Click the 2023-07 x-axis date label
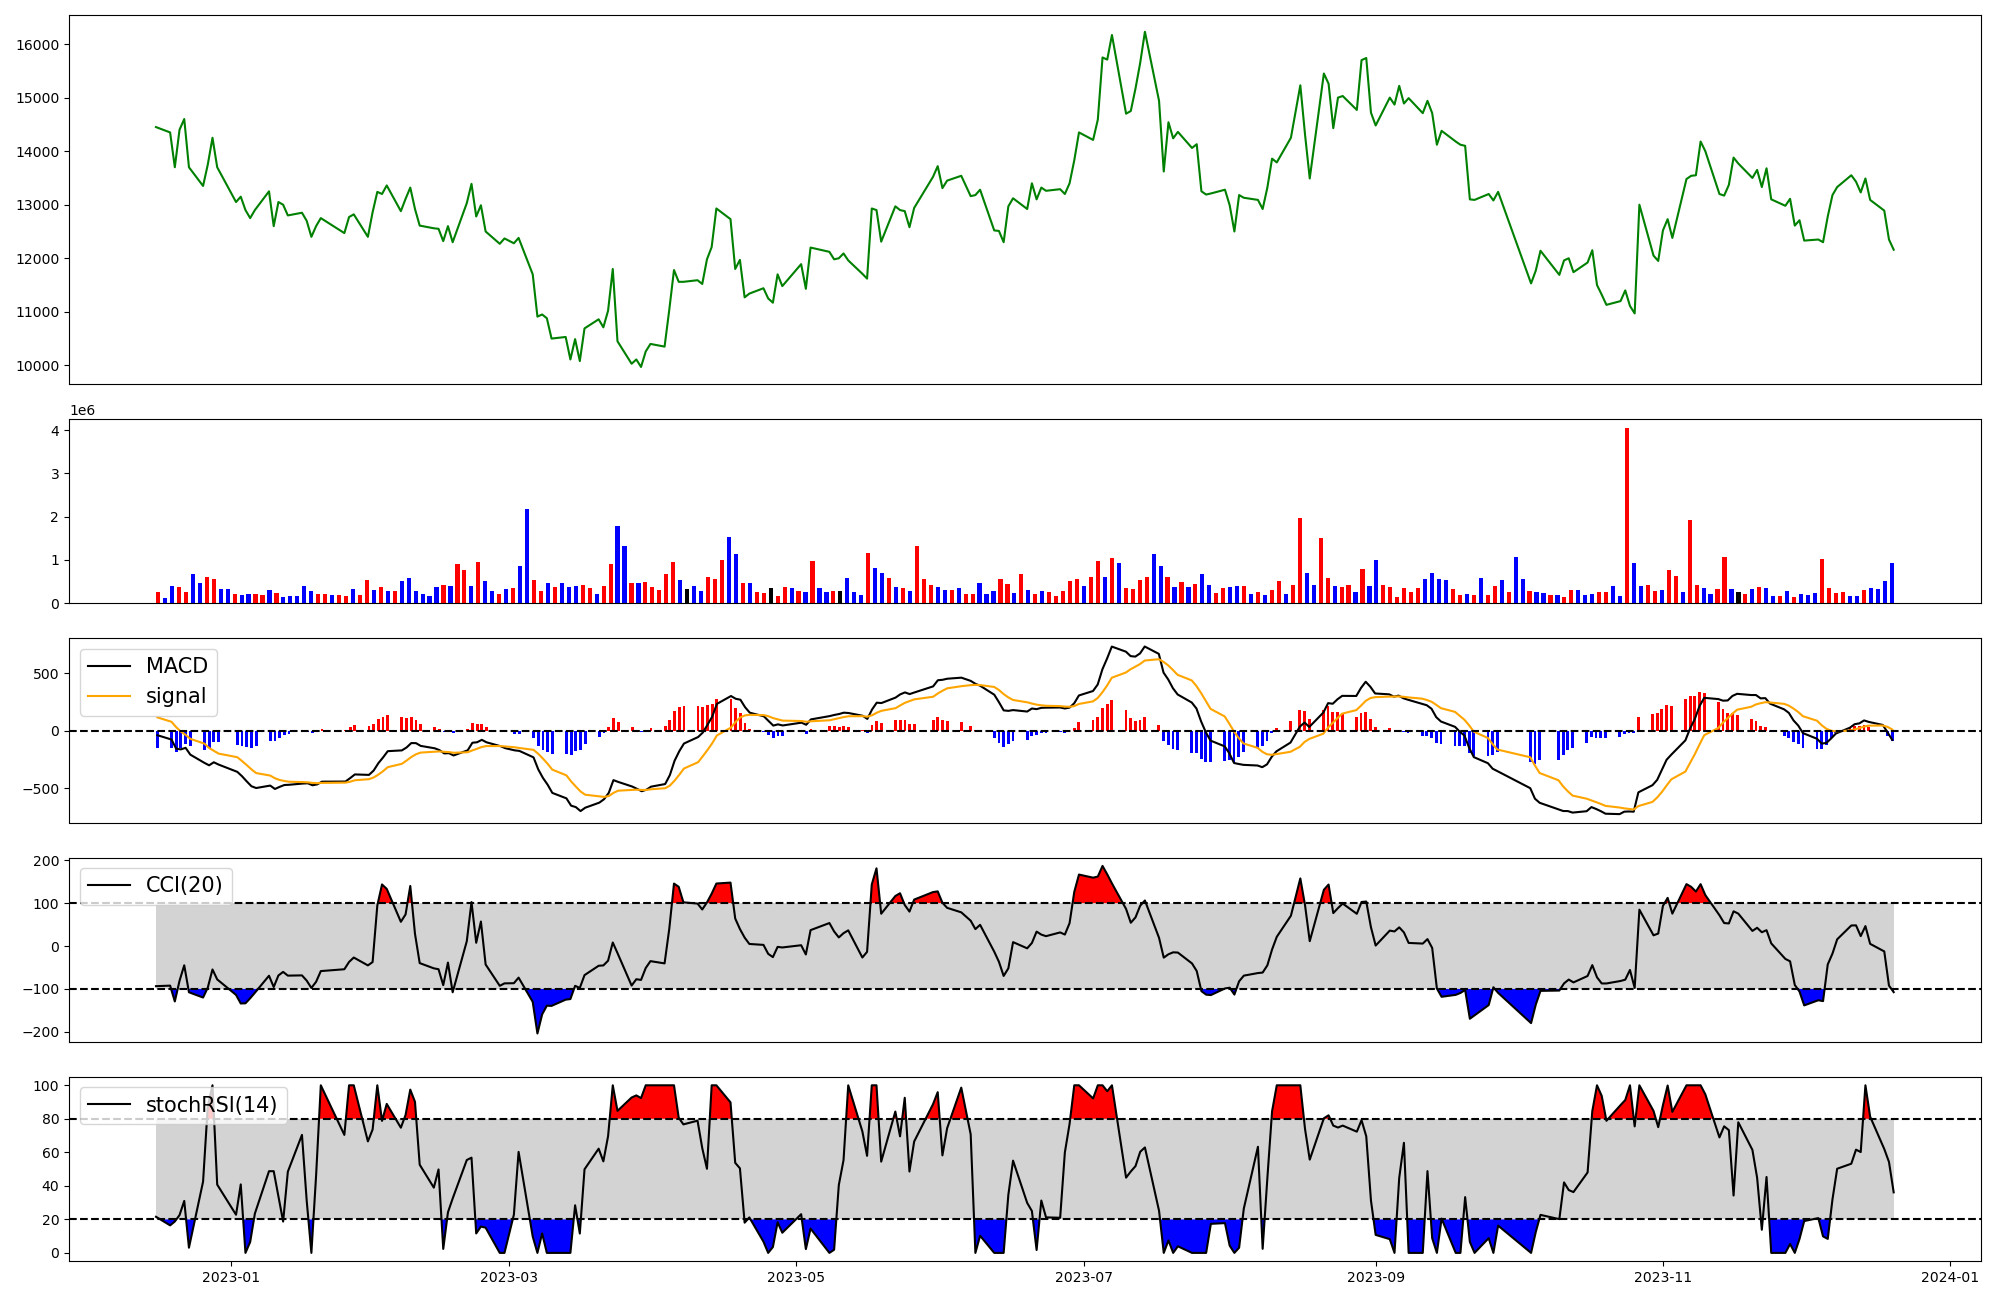 click(x=1084, y=1277)
